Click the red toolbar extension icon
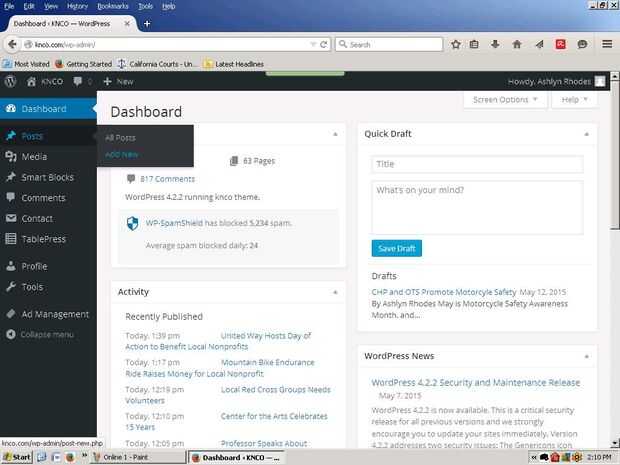 (x=560, y=44)
